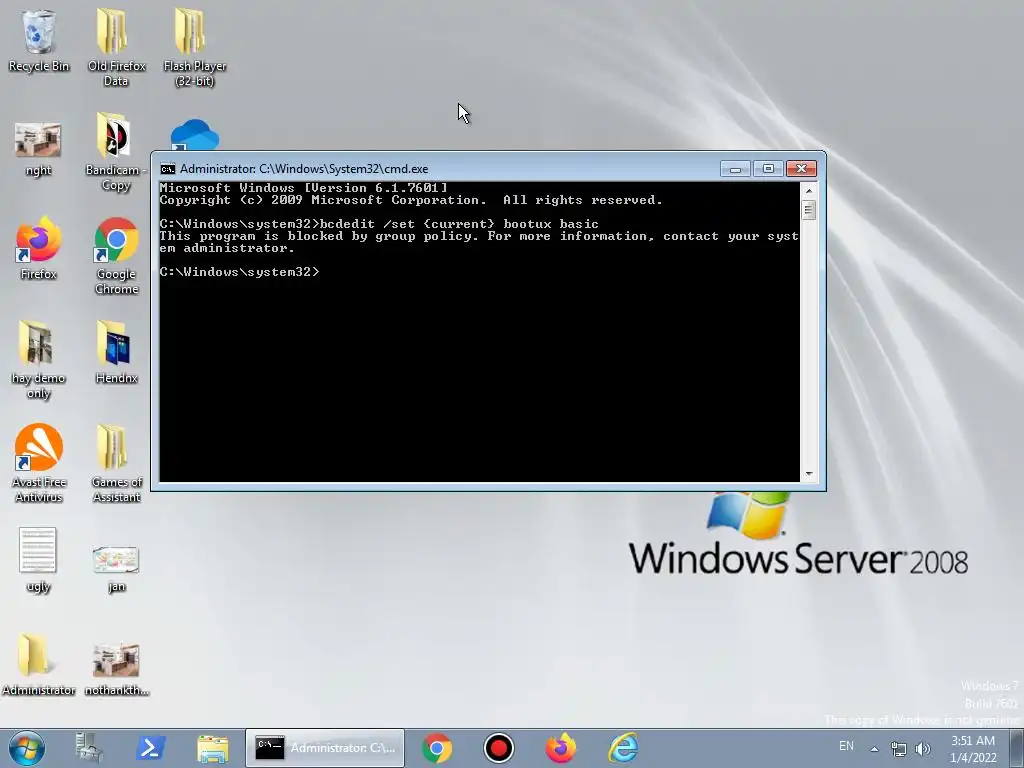
Task: Open the Hendrix folder icon
Action: [116, 351]
